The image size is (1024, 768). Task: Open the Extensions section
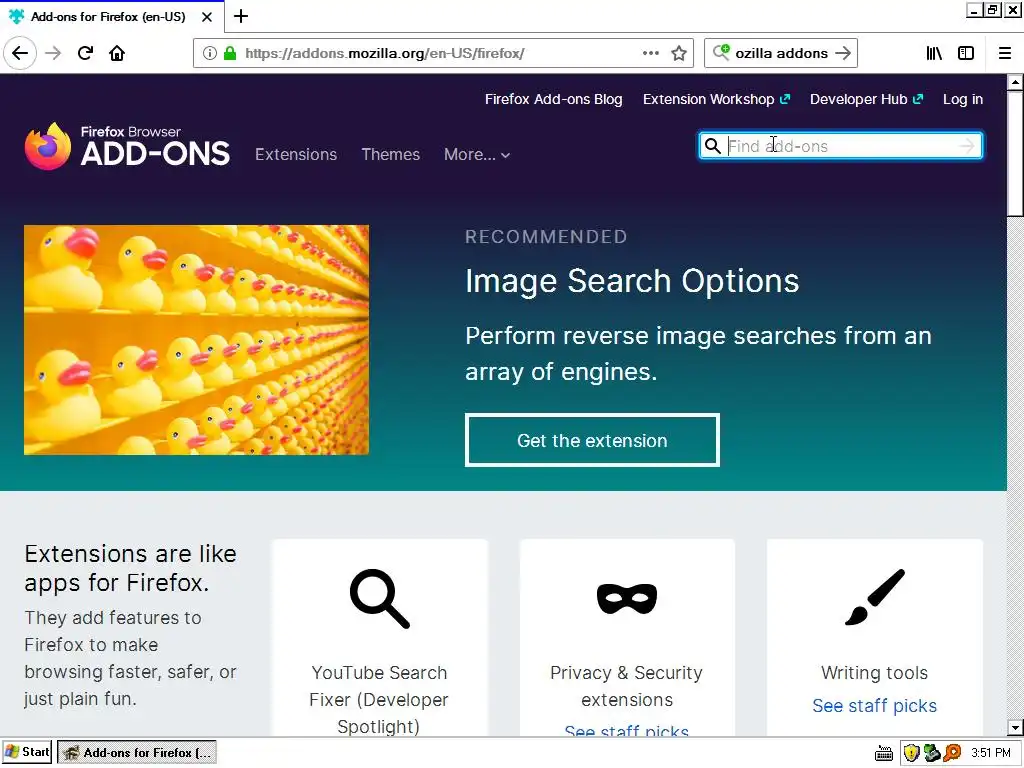[x=296, y=155]
